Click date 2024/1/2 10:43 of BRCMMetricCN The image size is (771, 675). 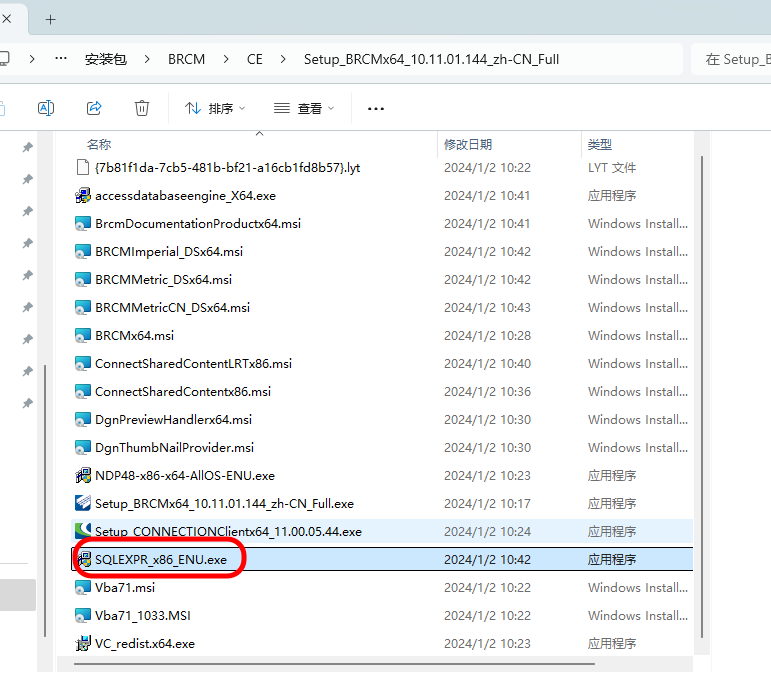(487, 308)
